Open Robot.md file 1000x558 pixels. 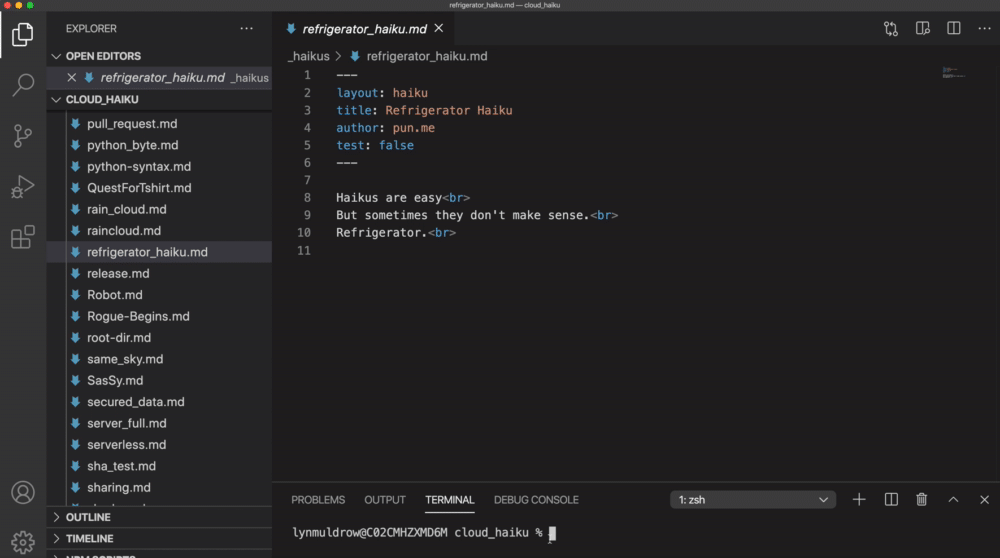coord(159,295)
